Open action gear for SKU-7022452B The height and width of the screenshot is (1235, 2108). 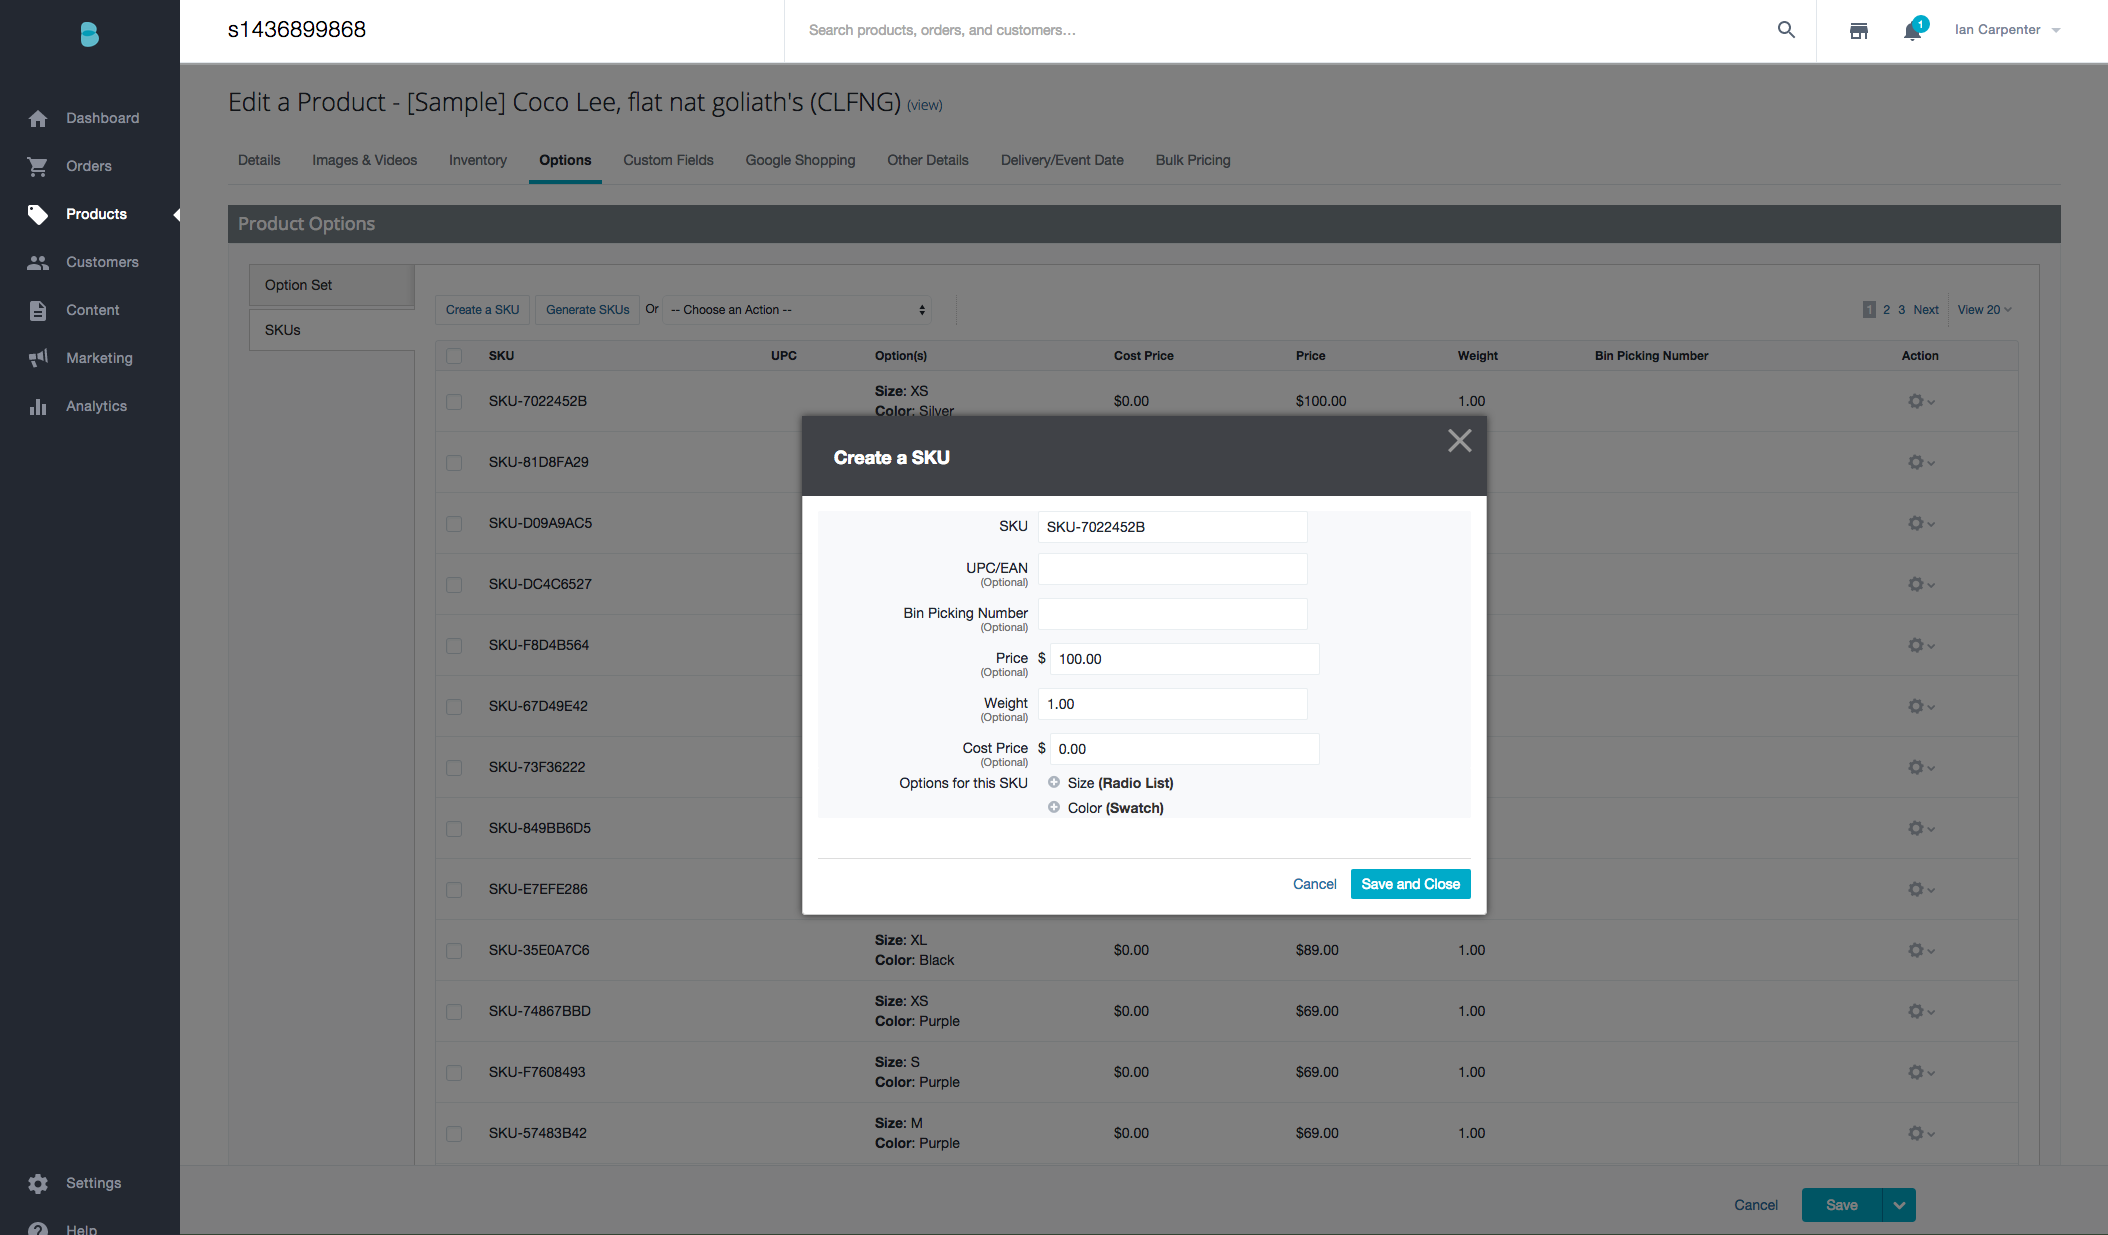pyautogui.click(x=1920, y=401)
